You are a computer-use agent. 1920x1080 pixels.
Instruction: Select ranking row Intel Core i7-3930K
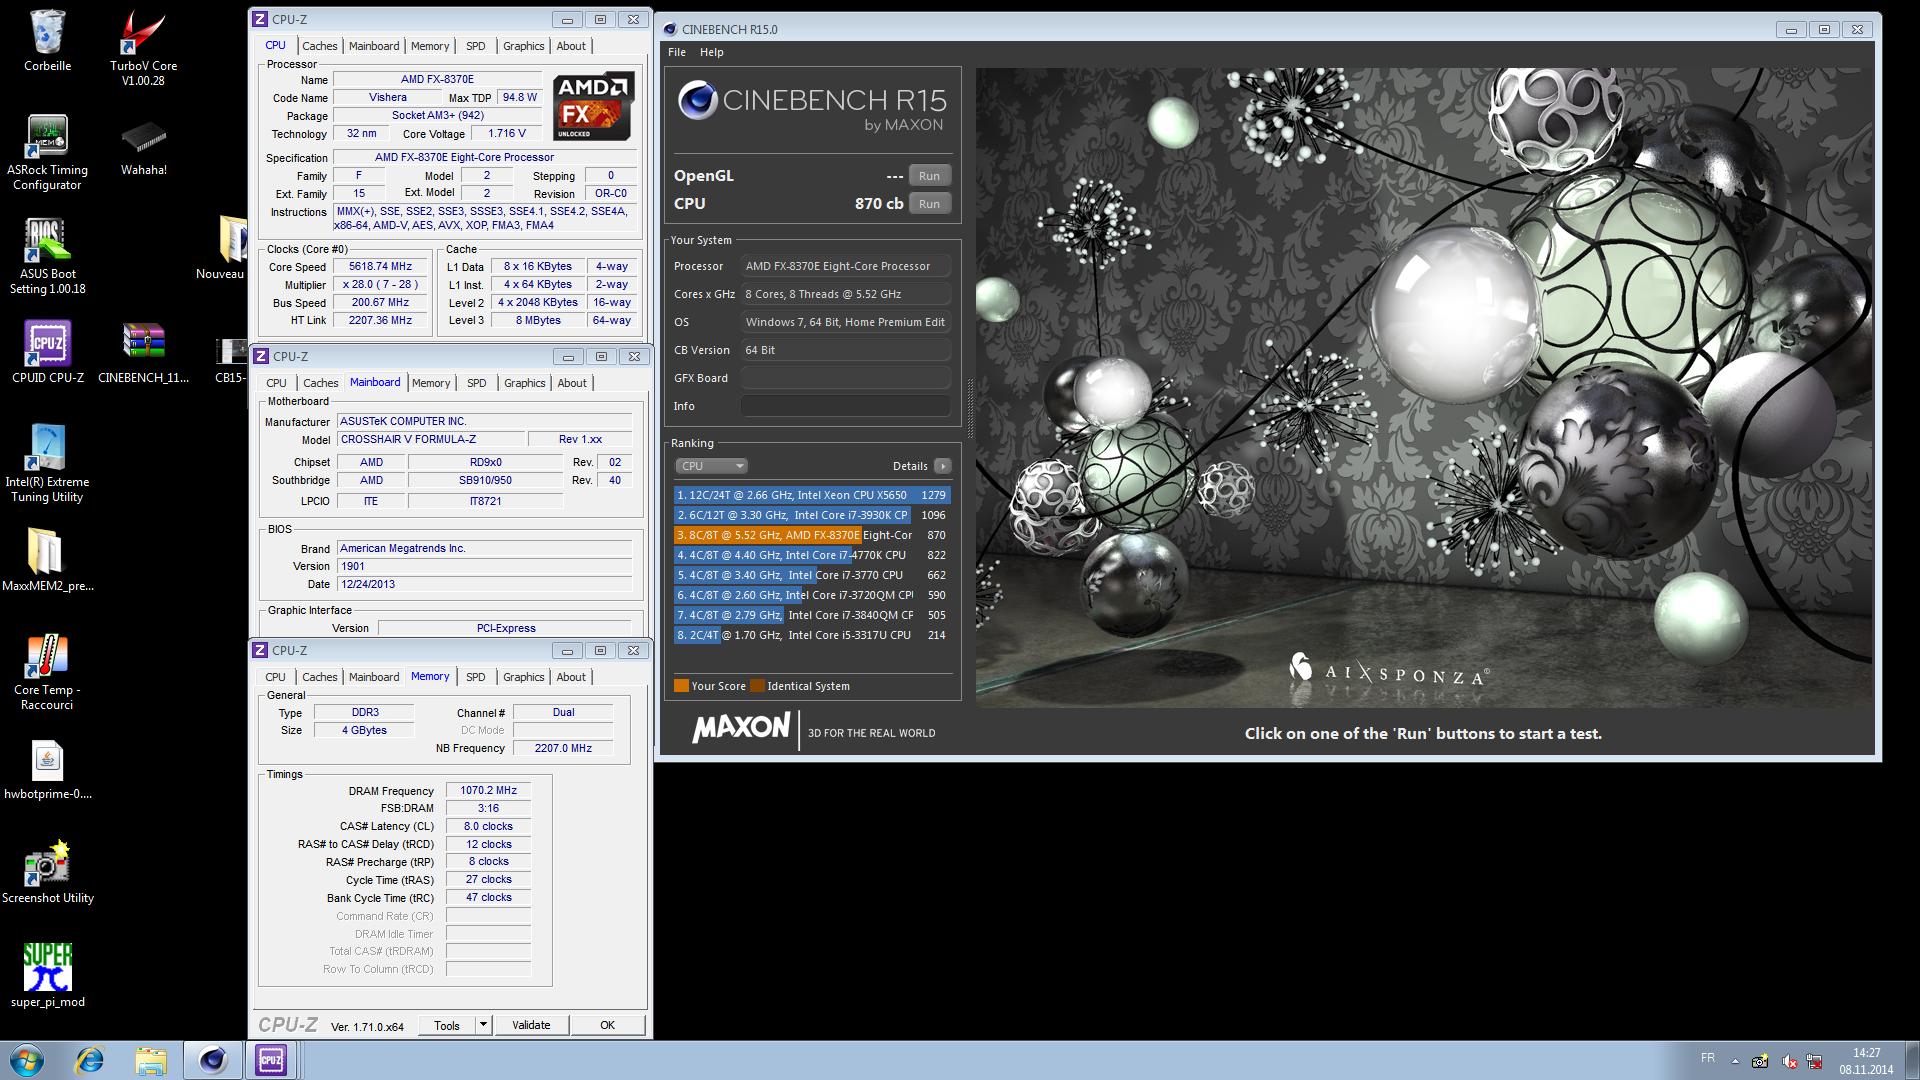click(x=811, y=515)
